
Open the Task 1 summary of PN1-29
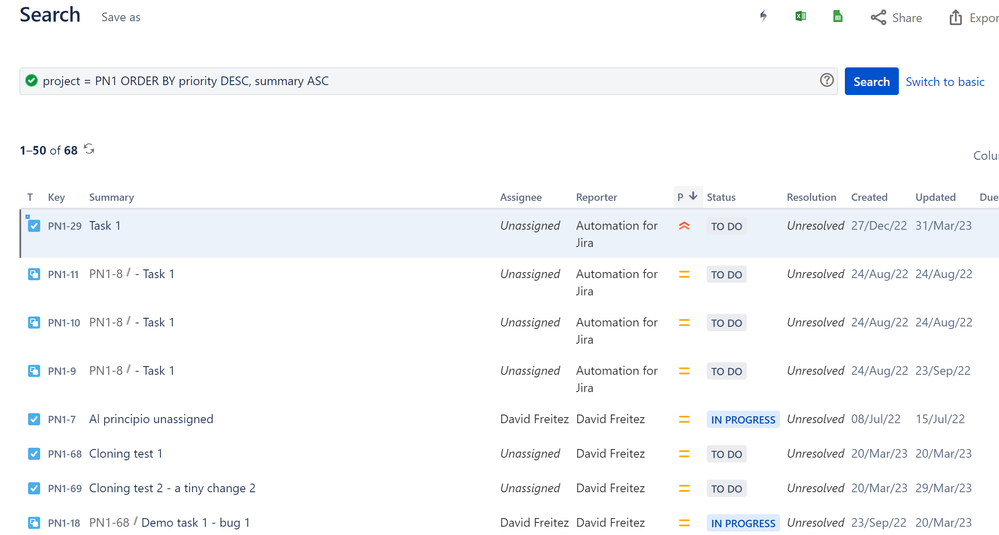(104, 225)
